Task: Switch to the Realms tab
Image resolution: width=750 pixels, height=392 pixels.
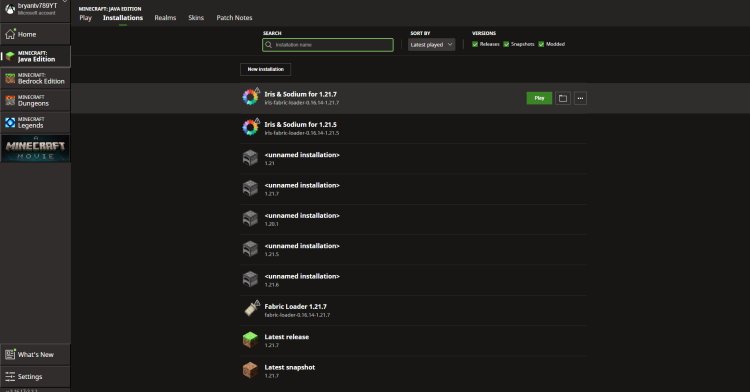Action: pyautogui.click(x=165, y=18)
